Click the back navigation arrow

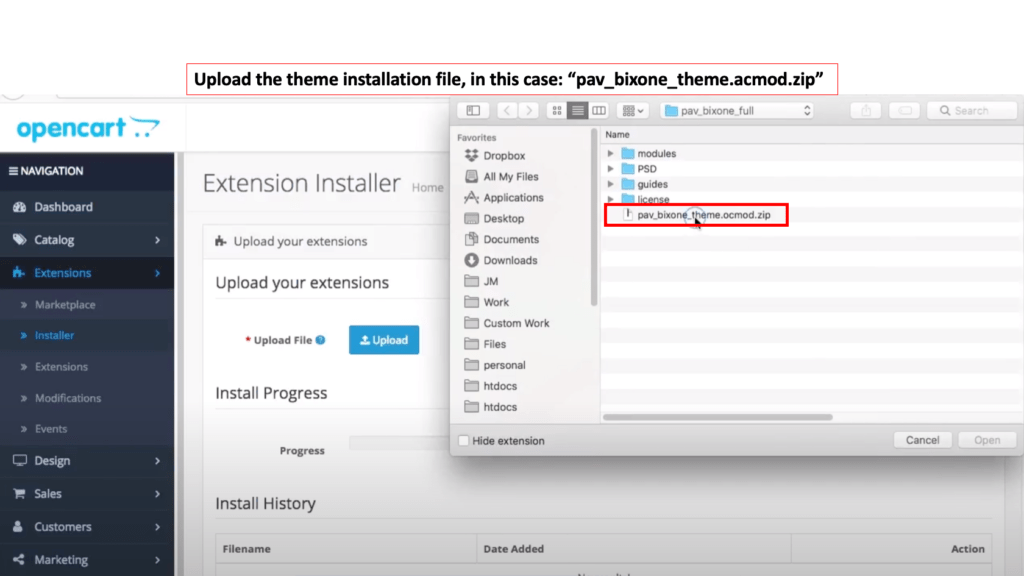click(x=507, y=111)
